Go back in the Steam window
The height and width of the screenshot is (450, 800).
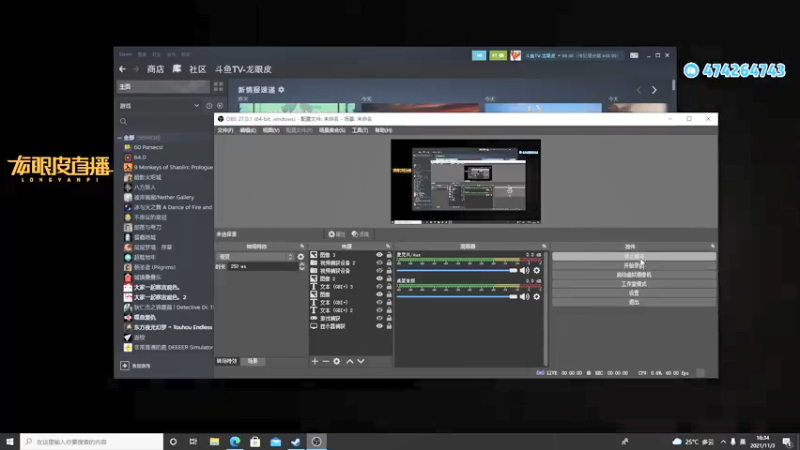tap(122, 69)
